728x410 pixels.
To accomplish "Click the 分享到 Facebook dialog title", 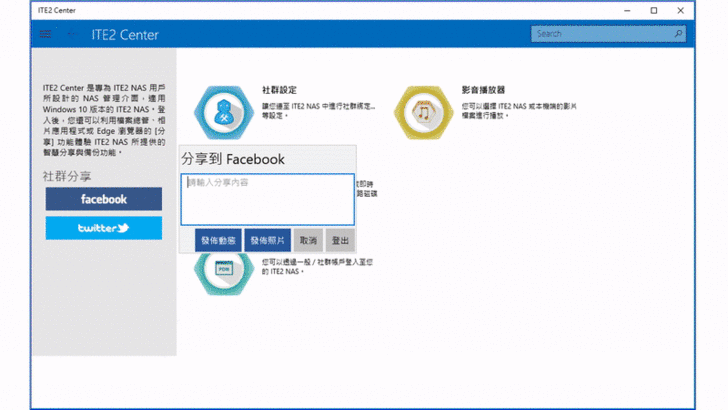I will [233, 159].
